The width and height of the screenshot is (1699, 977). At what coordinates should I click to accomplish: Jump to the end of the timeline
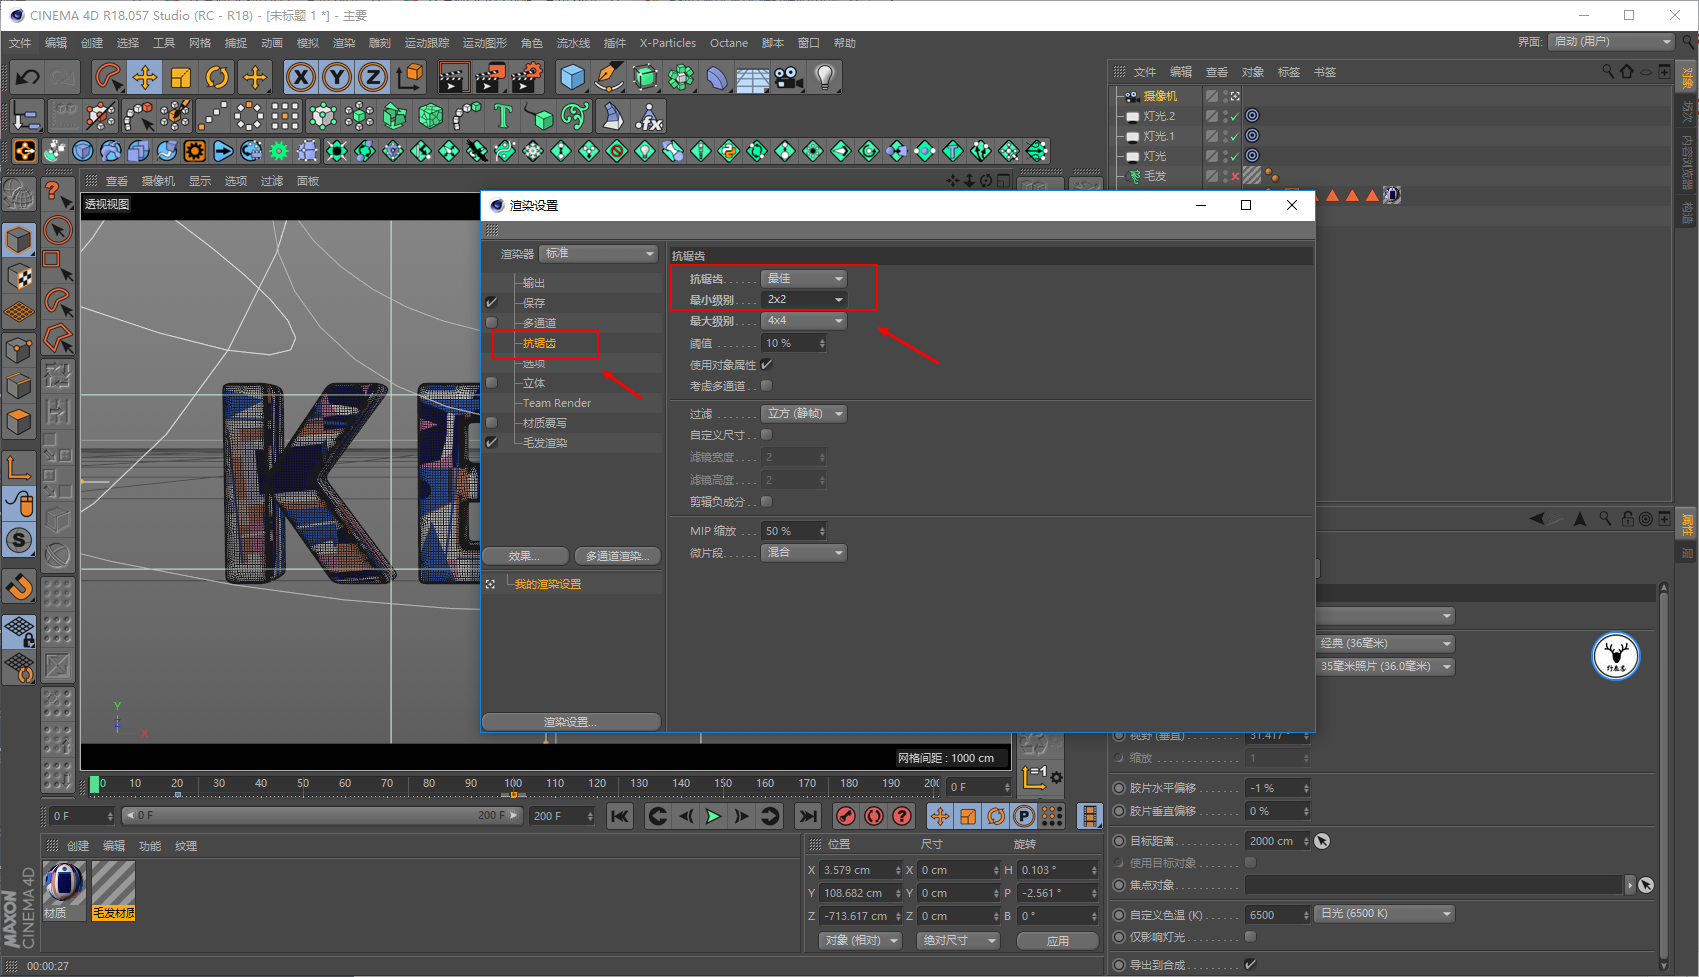pyautogui.click(x=808, y=816)
